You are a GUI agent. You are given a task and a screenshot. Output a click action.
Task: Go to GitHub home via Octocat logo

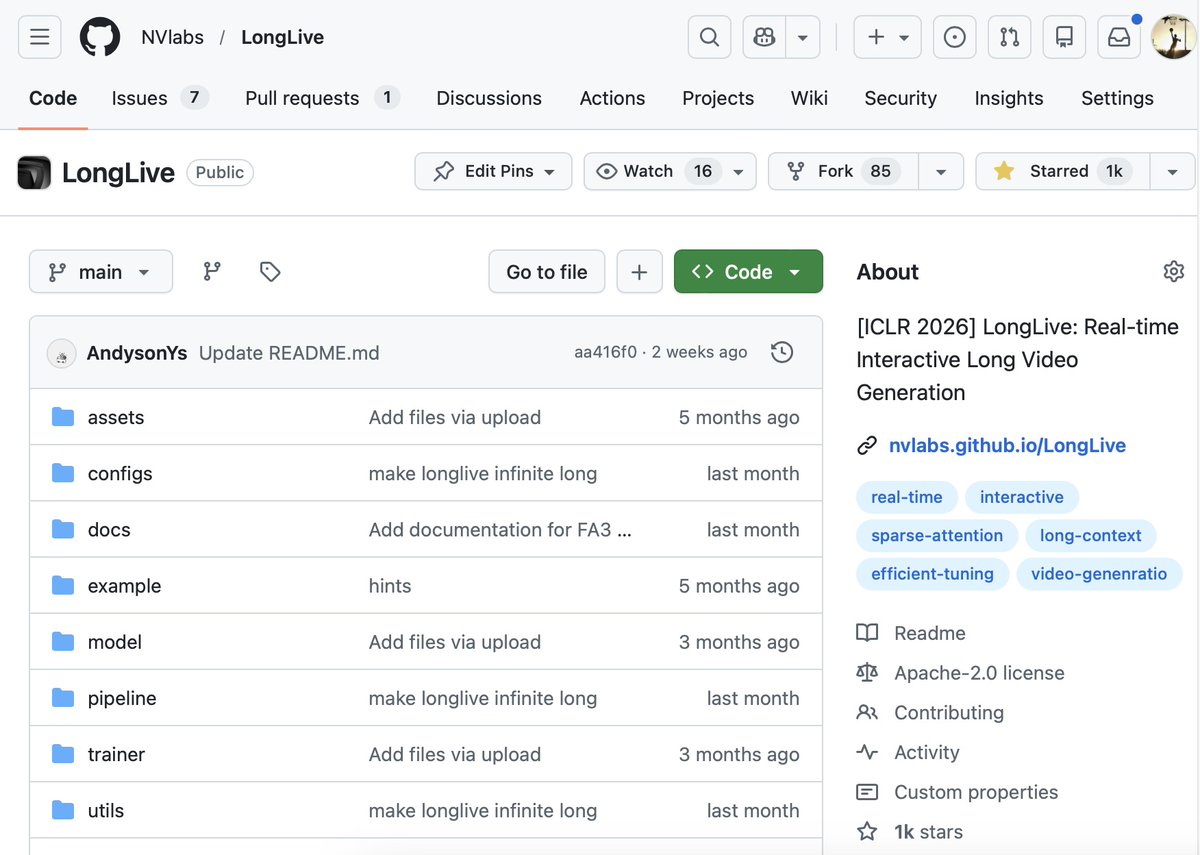pyautogui.click(x=99, y=37)
